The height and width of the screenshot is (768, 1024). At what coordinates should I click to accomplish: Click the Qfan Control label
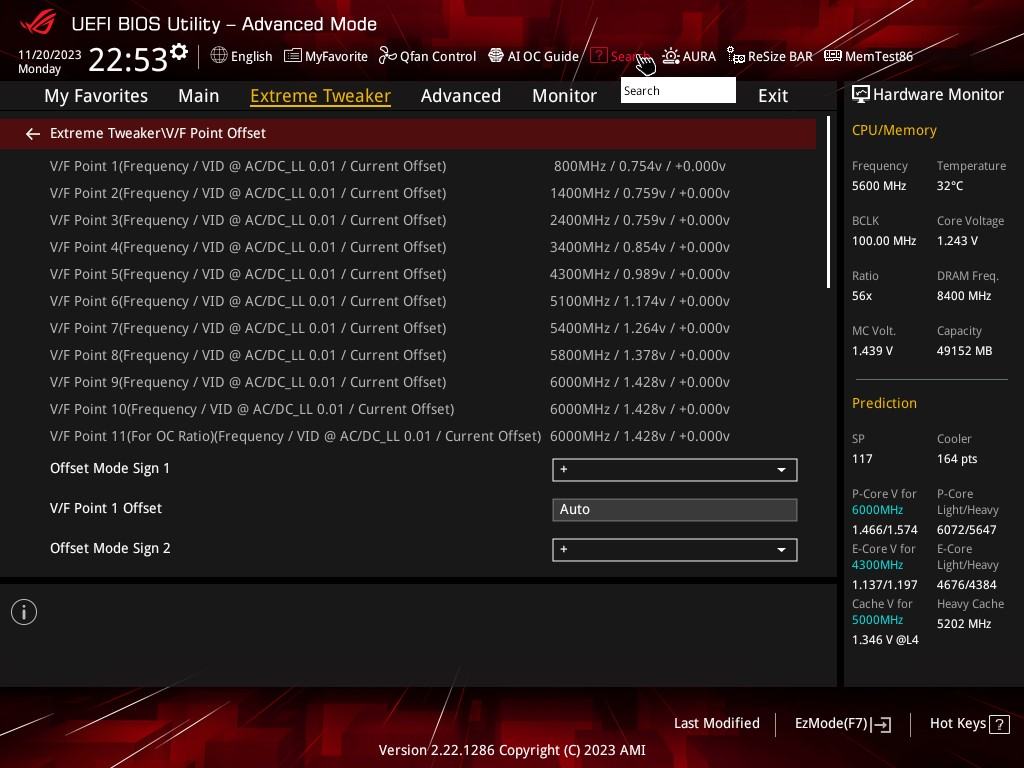(438, 56)
